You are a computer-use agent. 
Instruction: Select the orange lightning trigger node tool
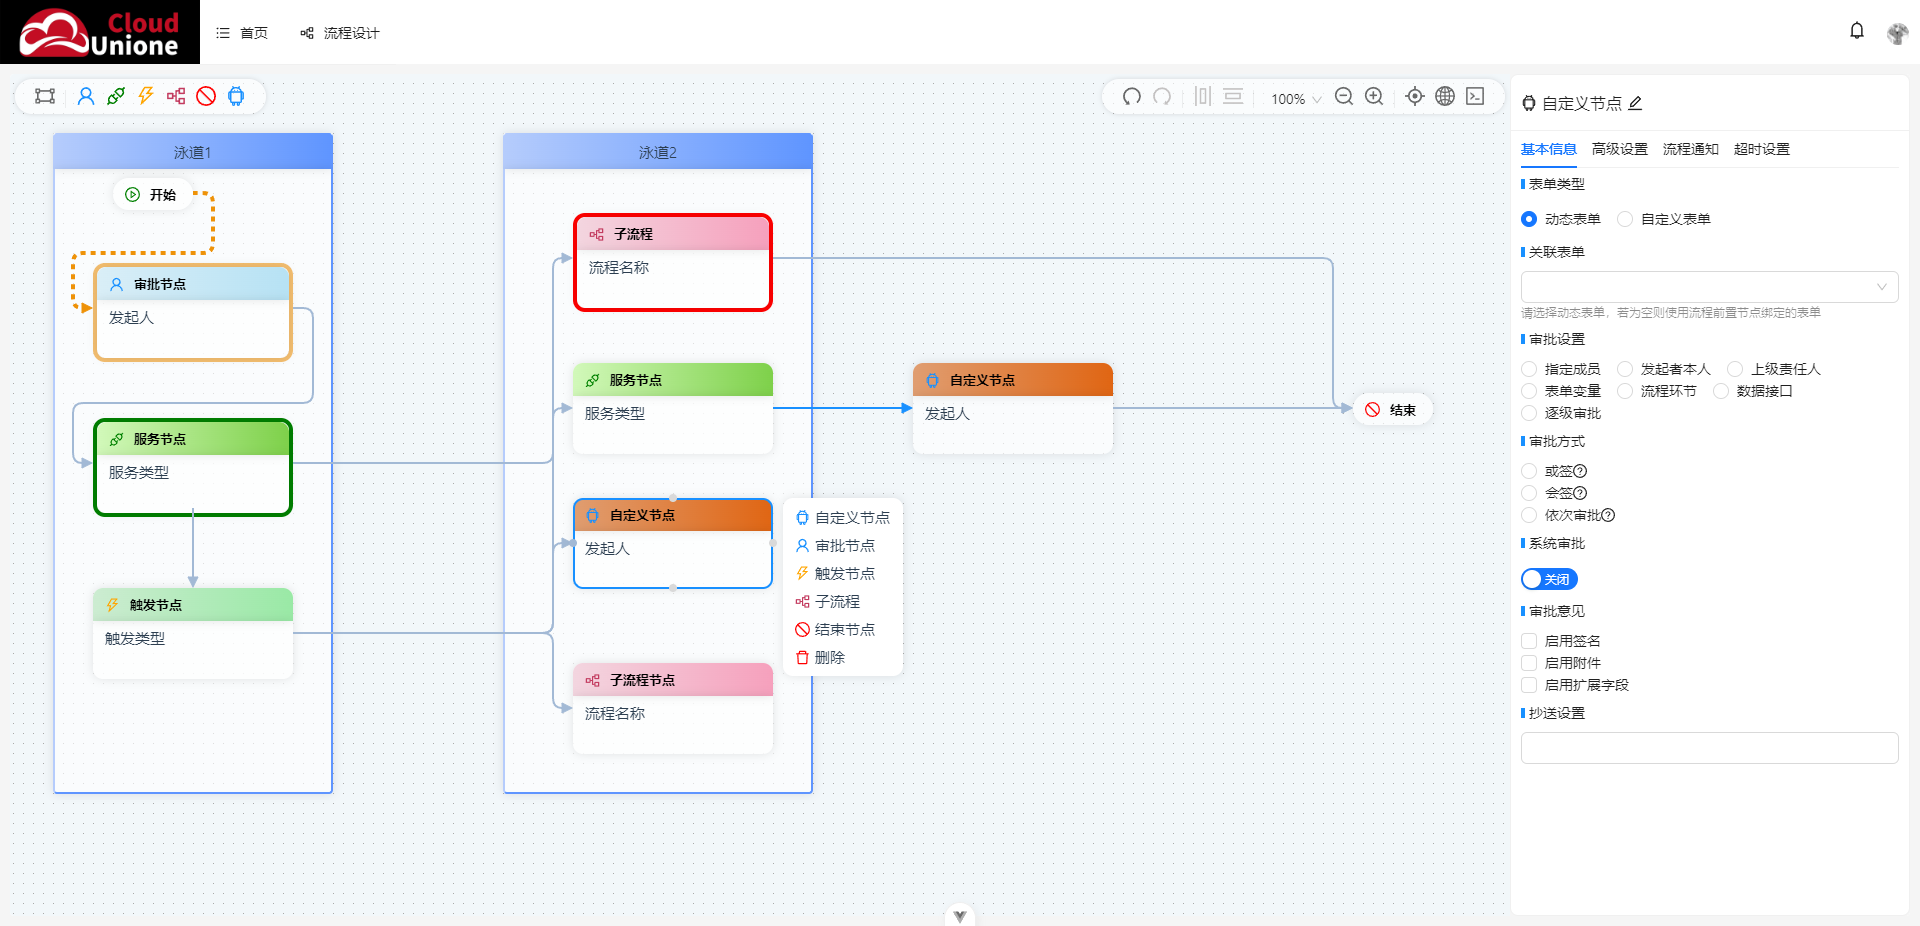[146, 96]
